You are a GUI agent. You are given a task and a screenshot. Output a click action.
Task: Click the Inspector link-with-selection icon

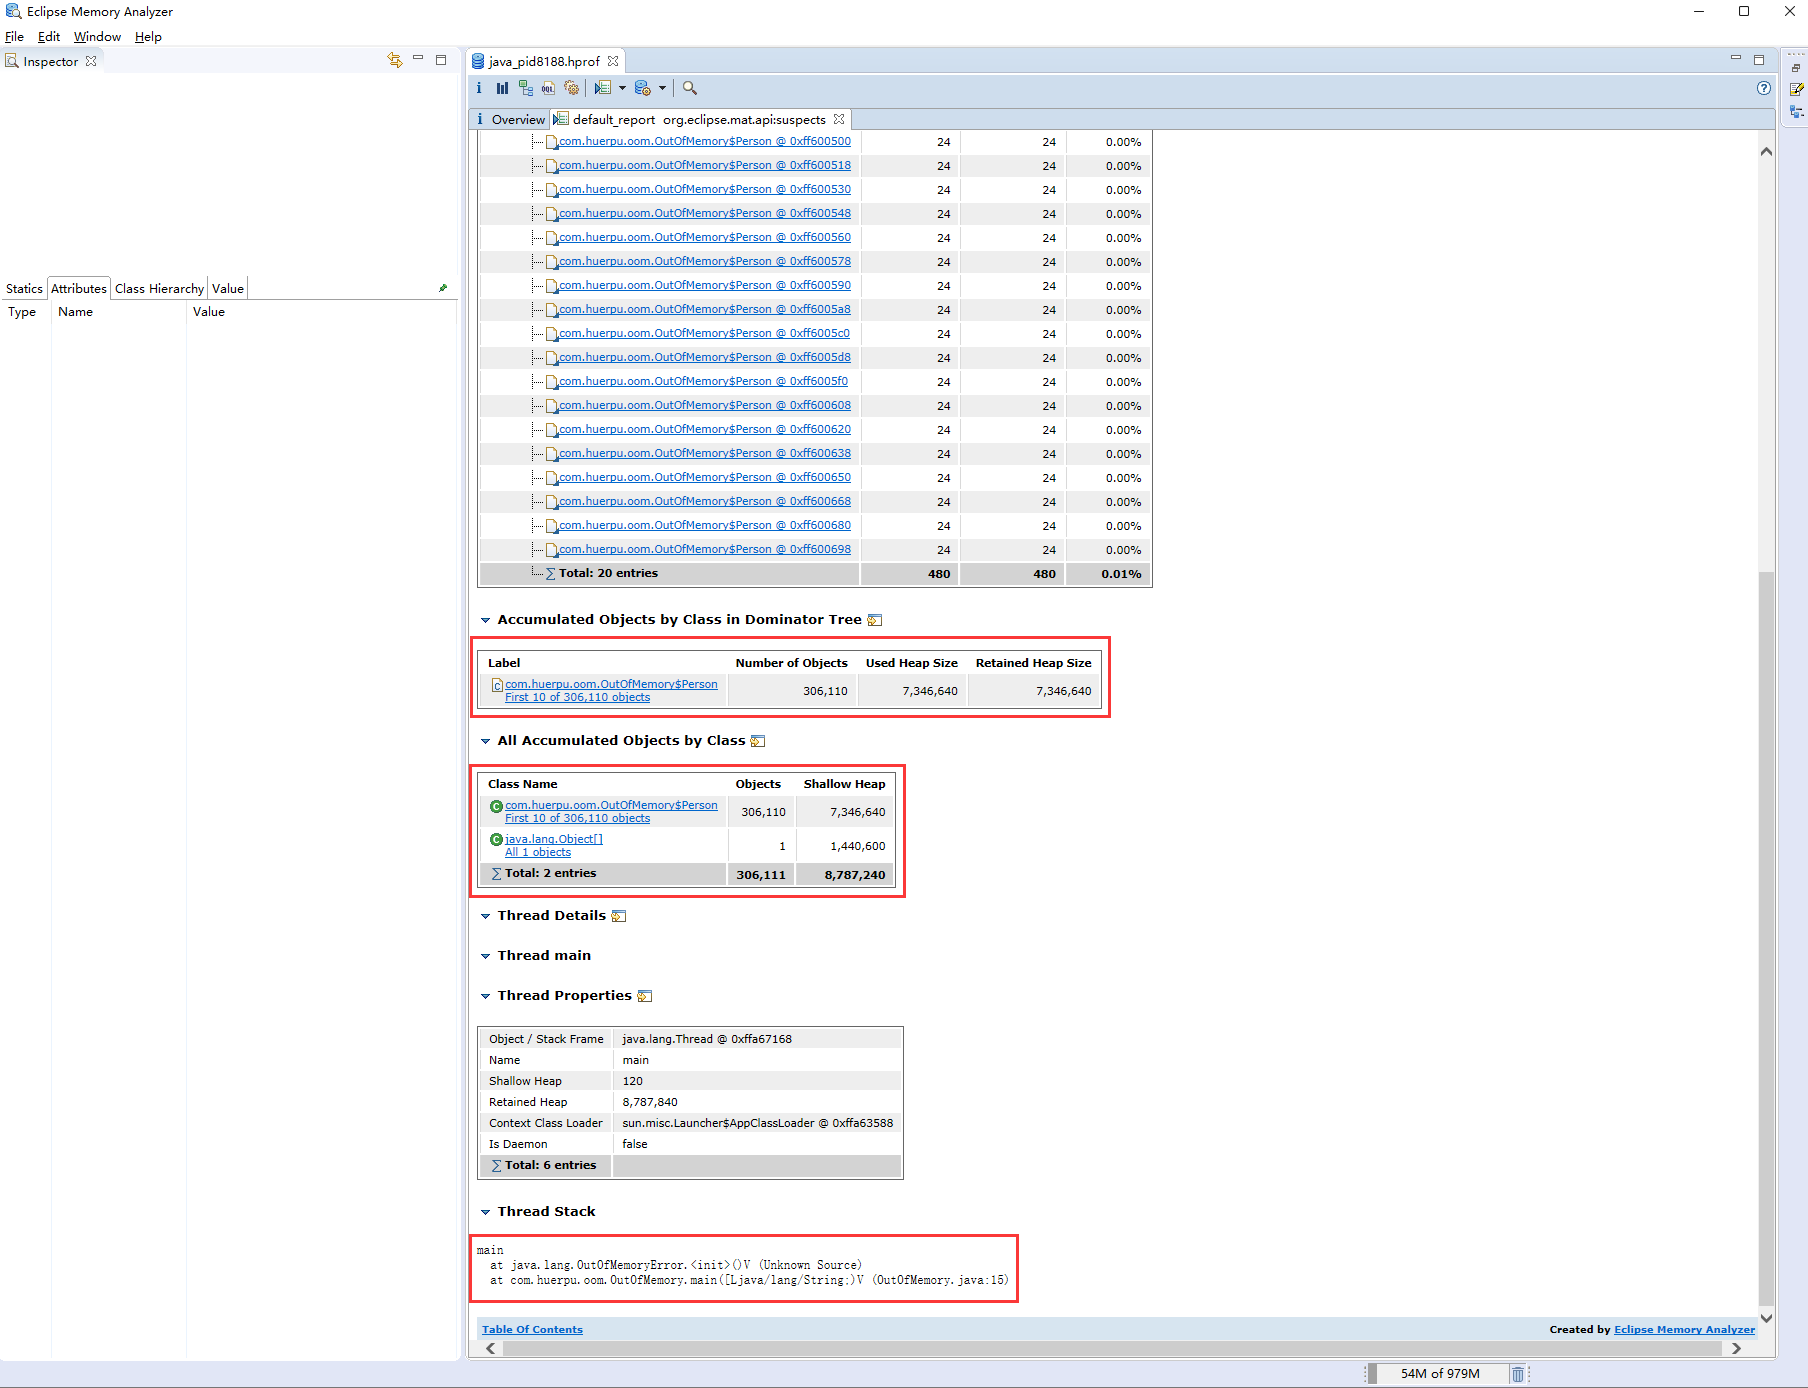tap(395, 60)
